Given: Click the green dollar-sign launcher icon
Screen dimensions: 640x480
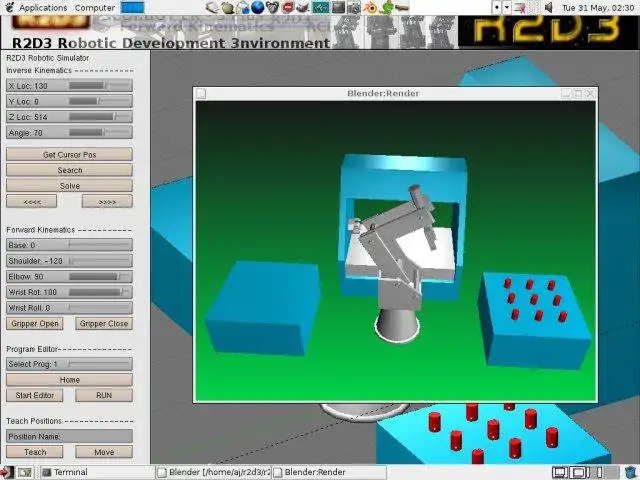Looking at the screenshot, I should 386,7.
